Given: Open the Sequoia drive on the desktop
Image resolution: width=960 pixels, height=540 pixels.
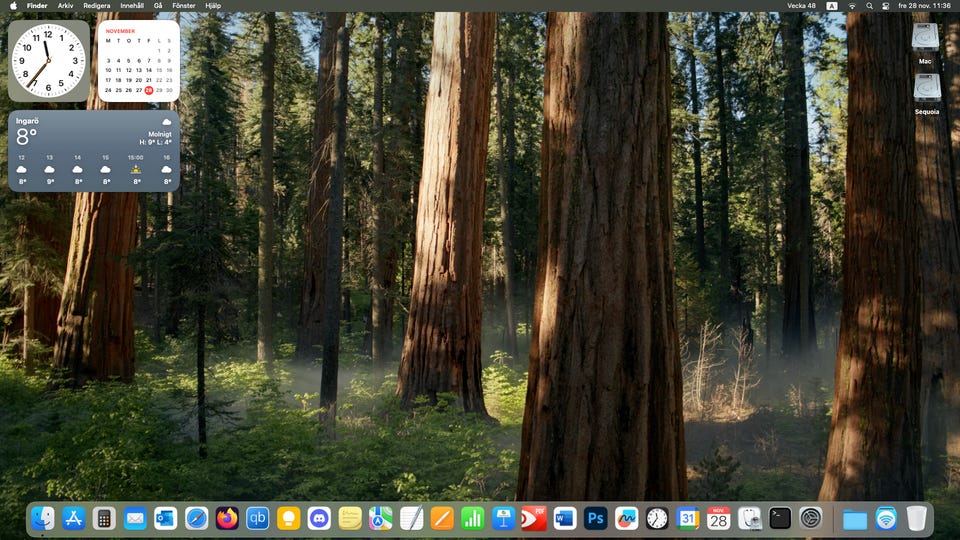Looking at the screenshot, I should point(926,90).
